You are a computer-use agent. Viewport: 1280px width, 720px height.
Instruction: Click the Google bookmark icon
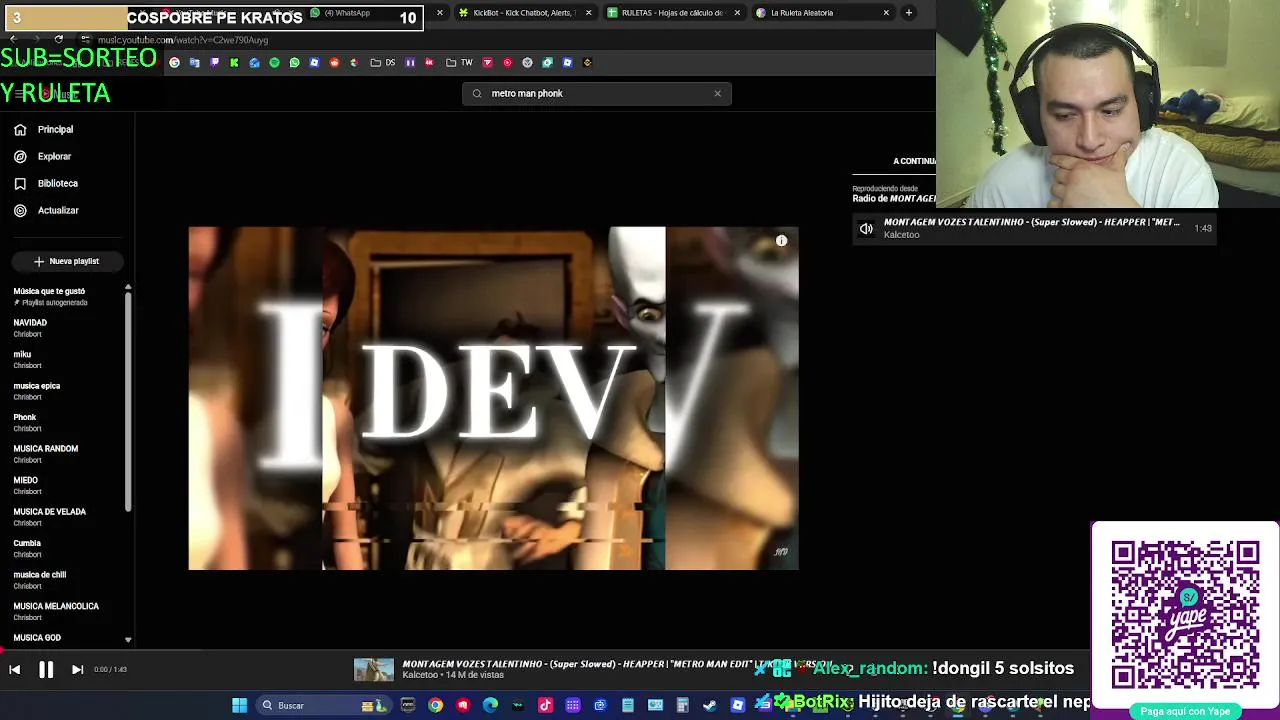click(x=174, y=62)
